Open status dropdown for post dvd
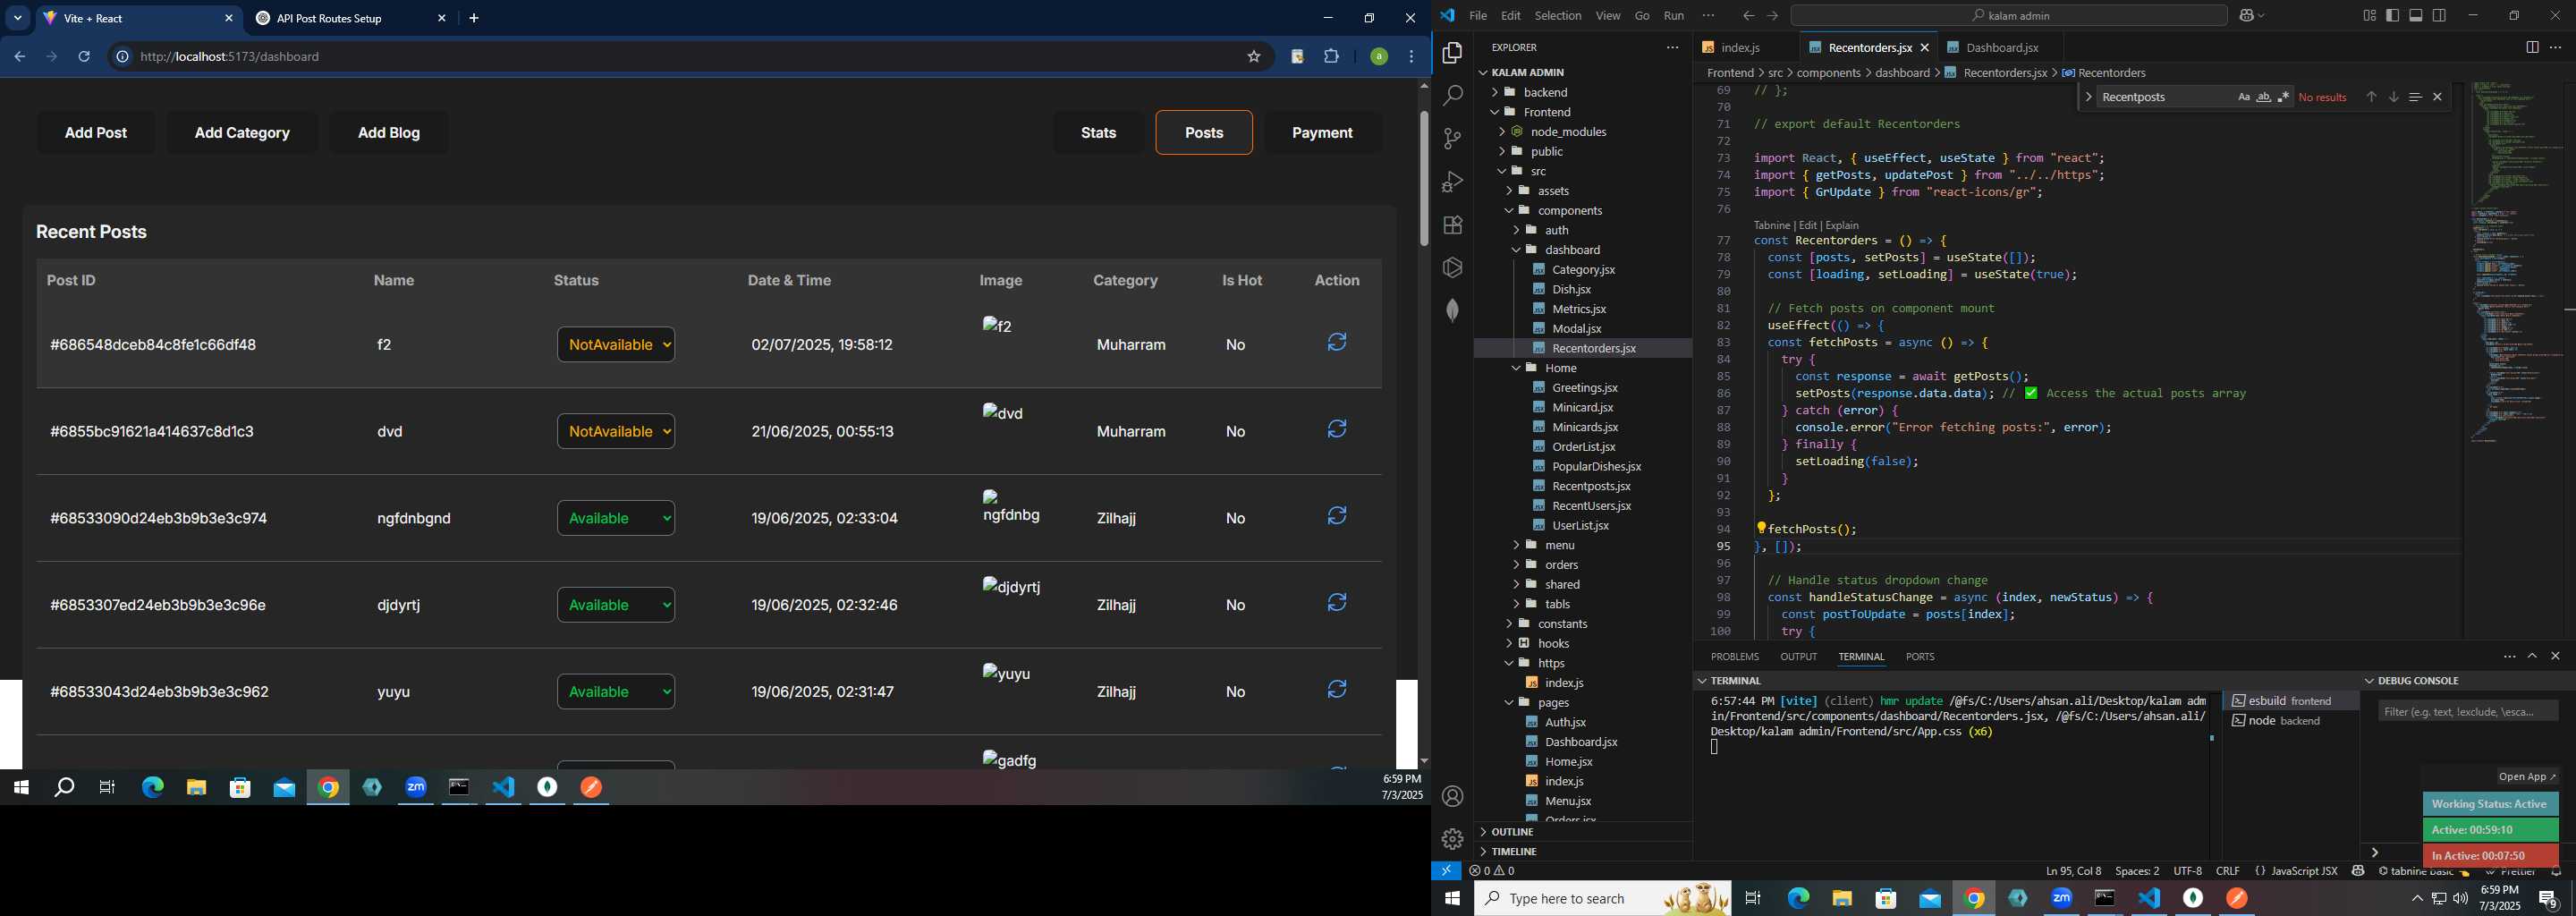This screenshot has height=916, width=2576. (x=616, y=432)
